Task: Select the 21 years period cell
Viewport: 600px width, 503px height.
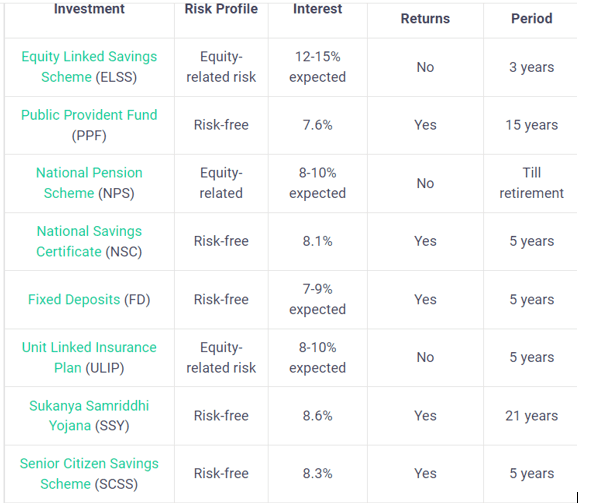Action: (532, 416)
